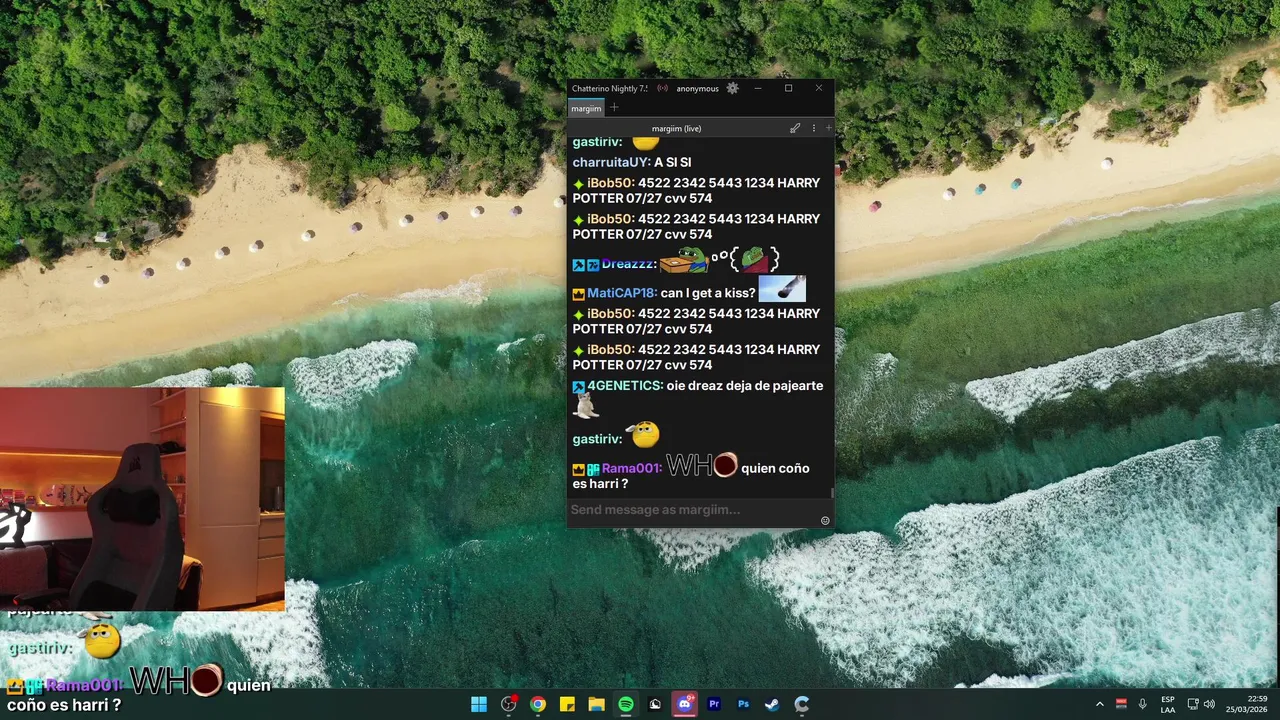1280x720 pixels.
Task: Open Discord from the taskbar
Action: (685, 704)
